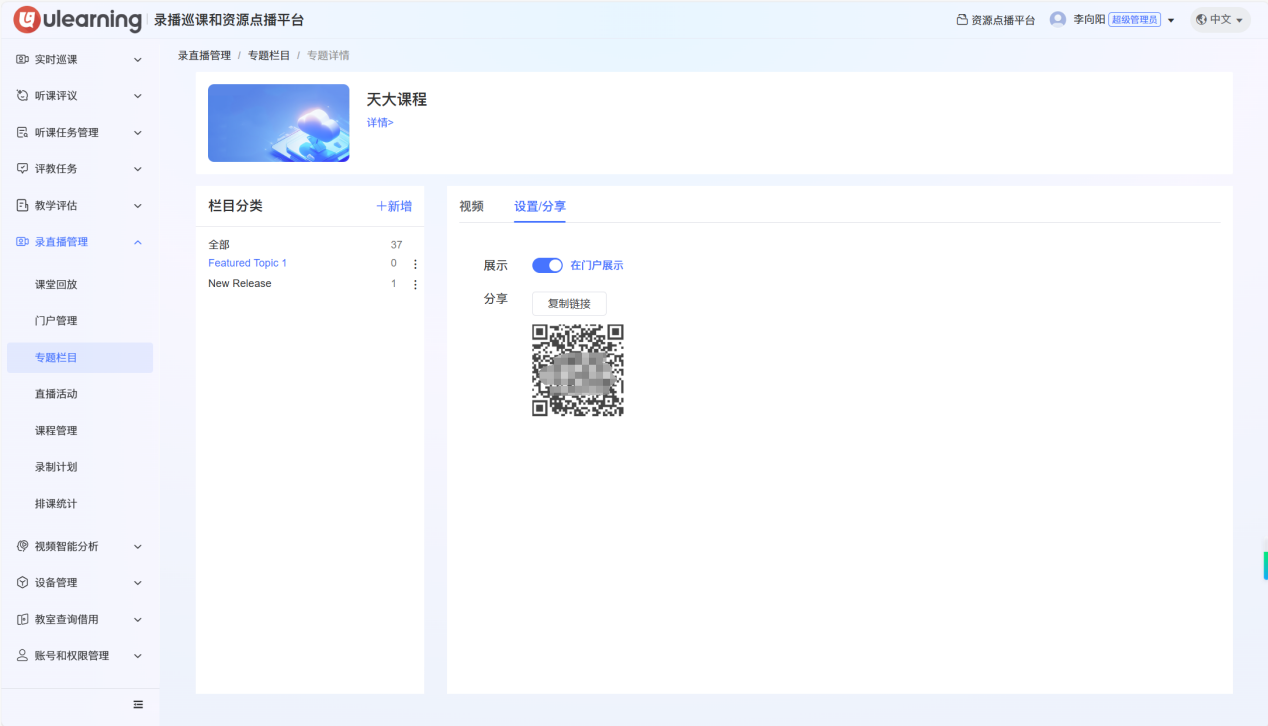Expand the 中文 language dropdown
Viewport: 1268px width, 726px height.
(x=1219, y=19)
